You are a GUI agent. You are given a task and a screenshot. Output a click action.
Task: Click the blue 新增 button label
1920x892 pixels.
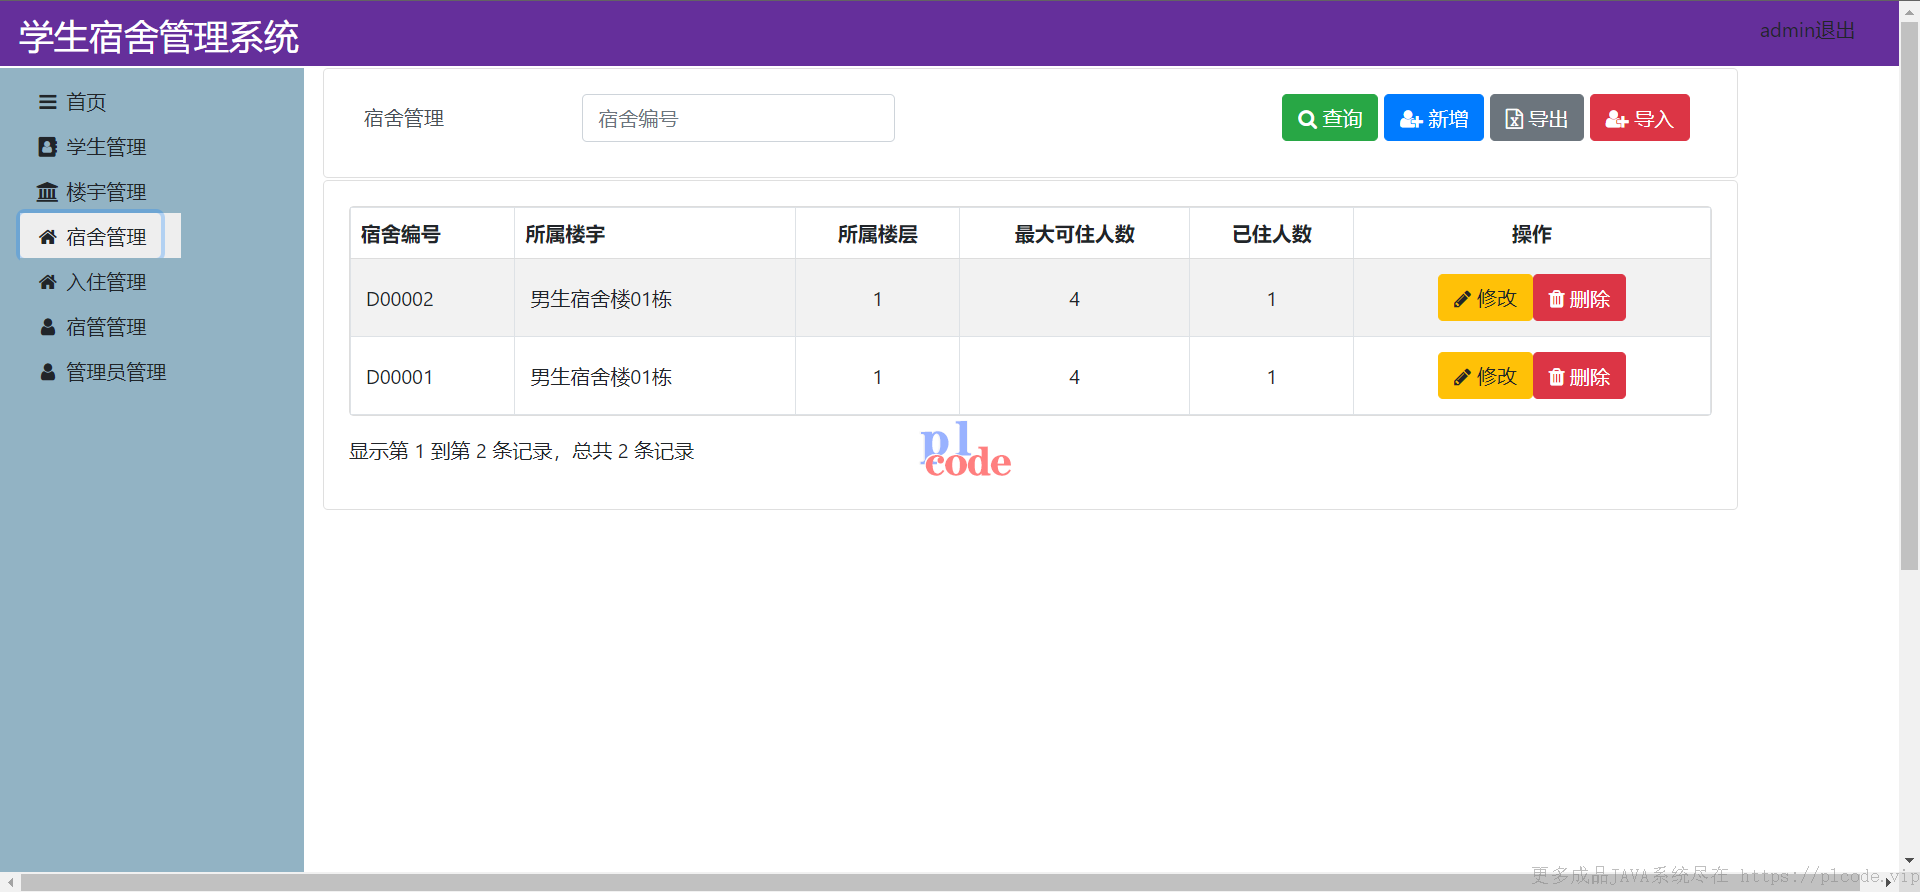pyautogui.click(x=1448, y=119)
